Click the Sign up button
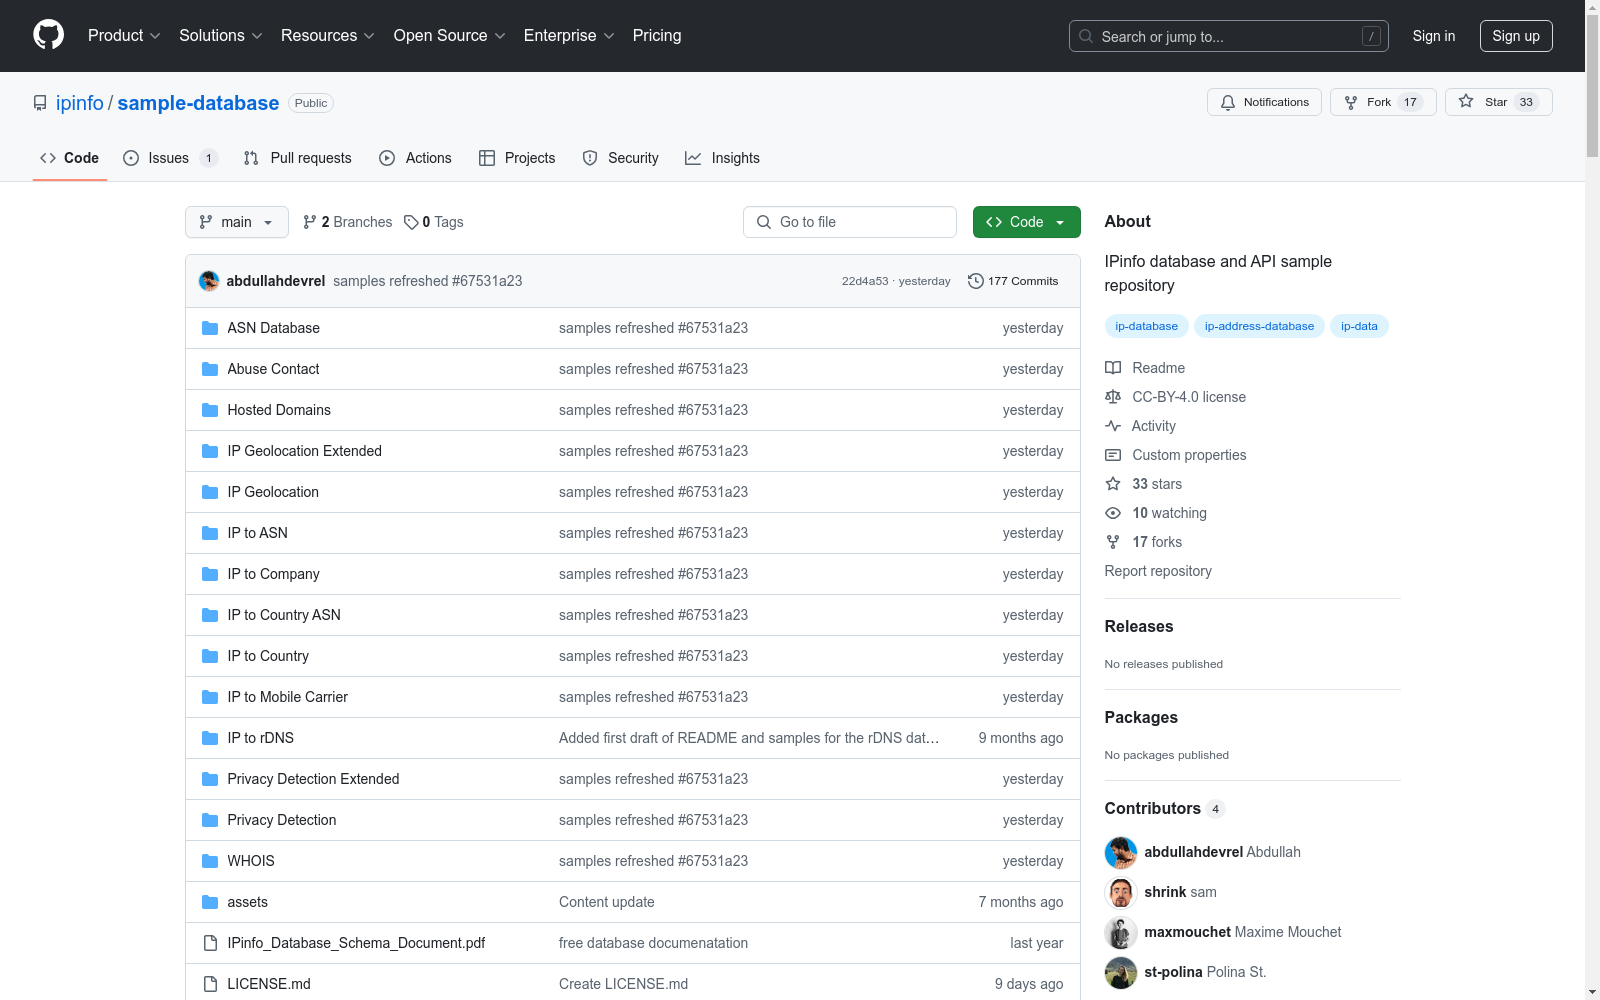 [x=1516, y=36]
